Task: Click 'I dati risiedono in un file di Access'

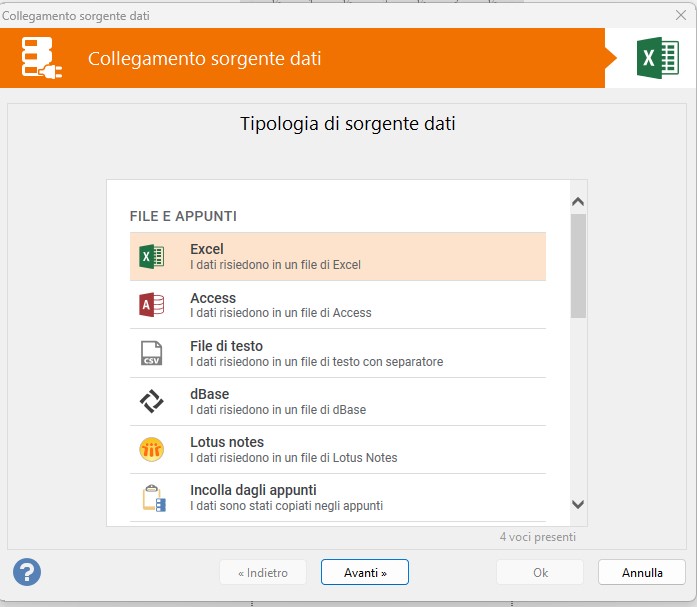Action: tap(280, 313)
